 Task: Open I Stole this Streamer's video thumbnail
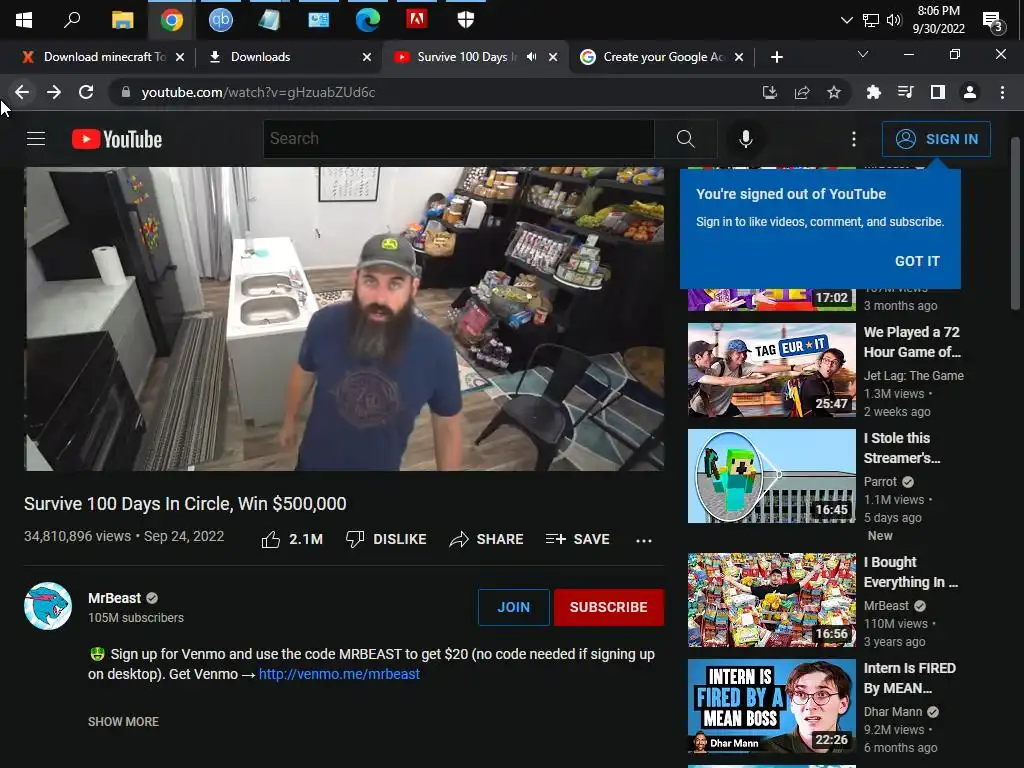[x=771, y=476]
